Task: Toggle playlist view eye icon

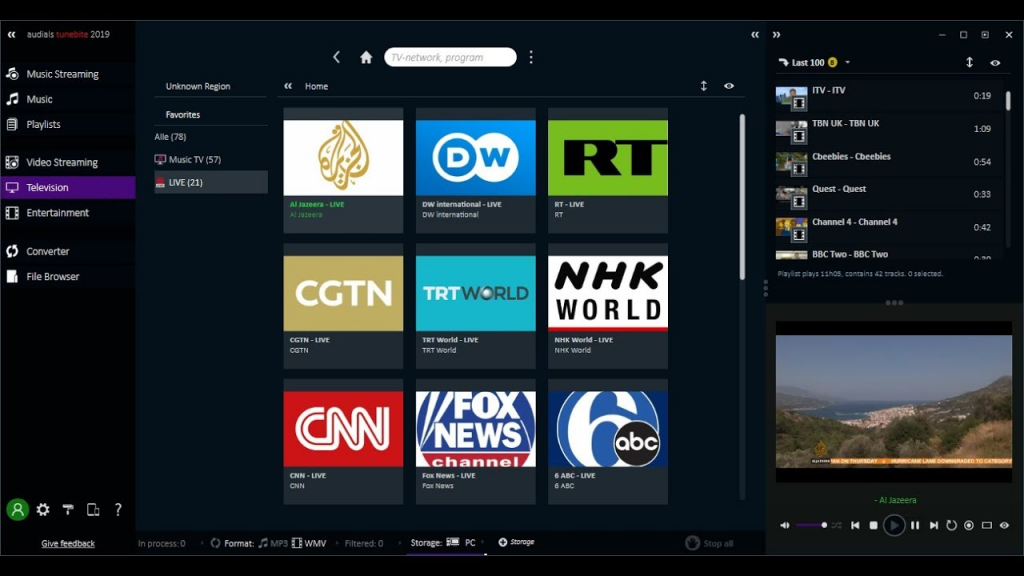Action: (995, 63)
